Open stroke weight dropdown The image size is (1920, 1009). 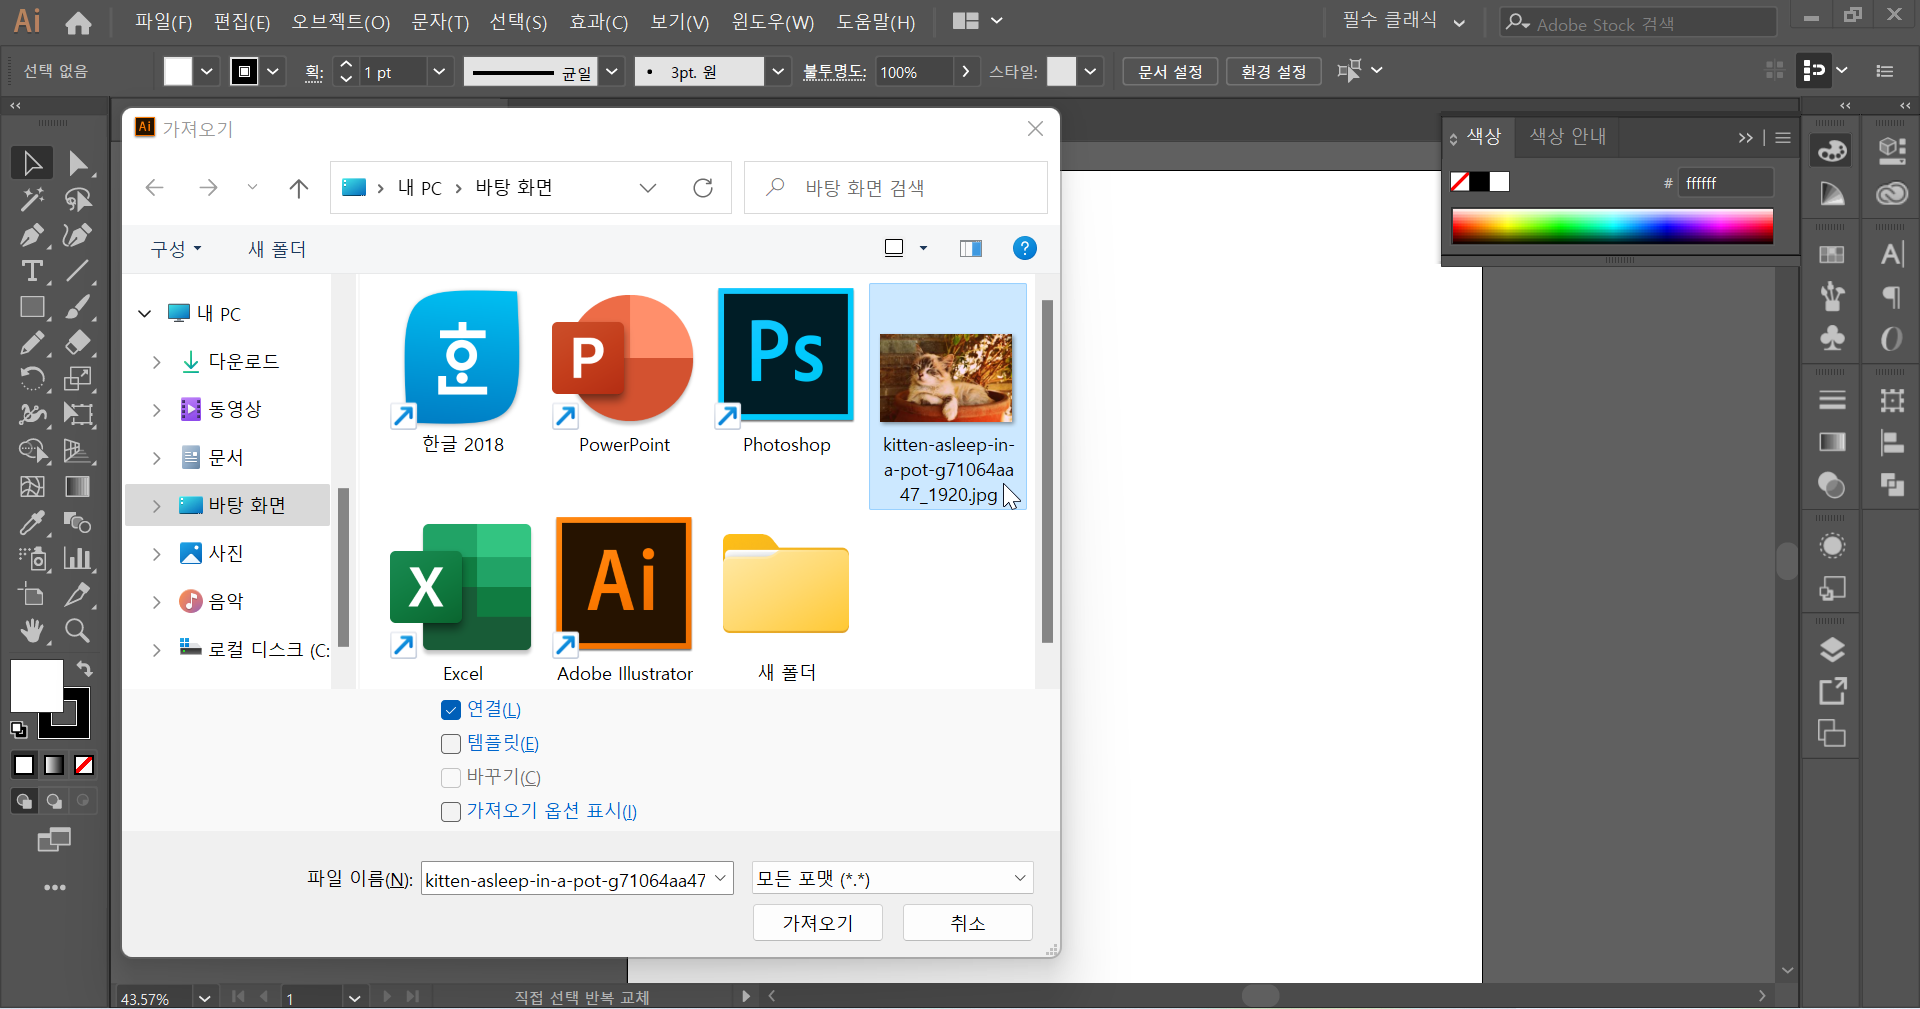click(439, 71)
